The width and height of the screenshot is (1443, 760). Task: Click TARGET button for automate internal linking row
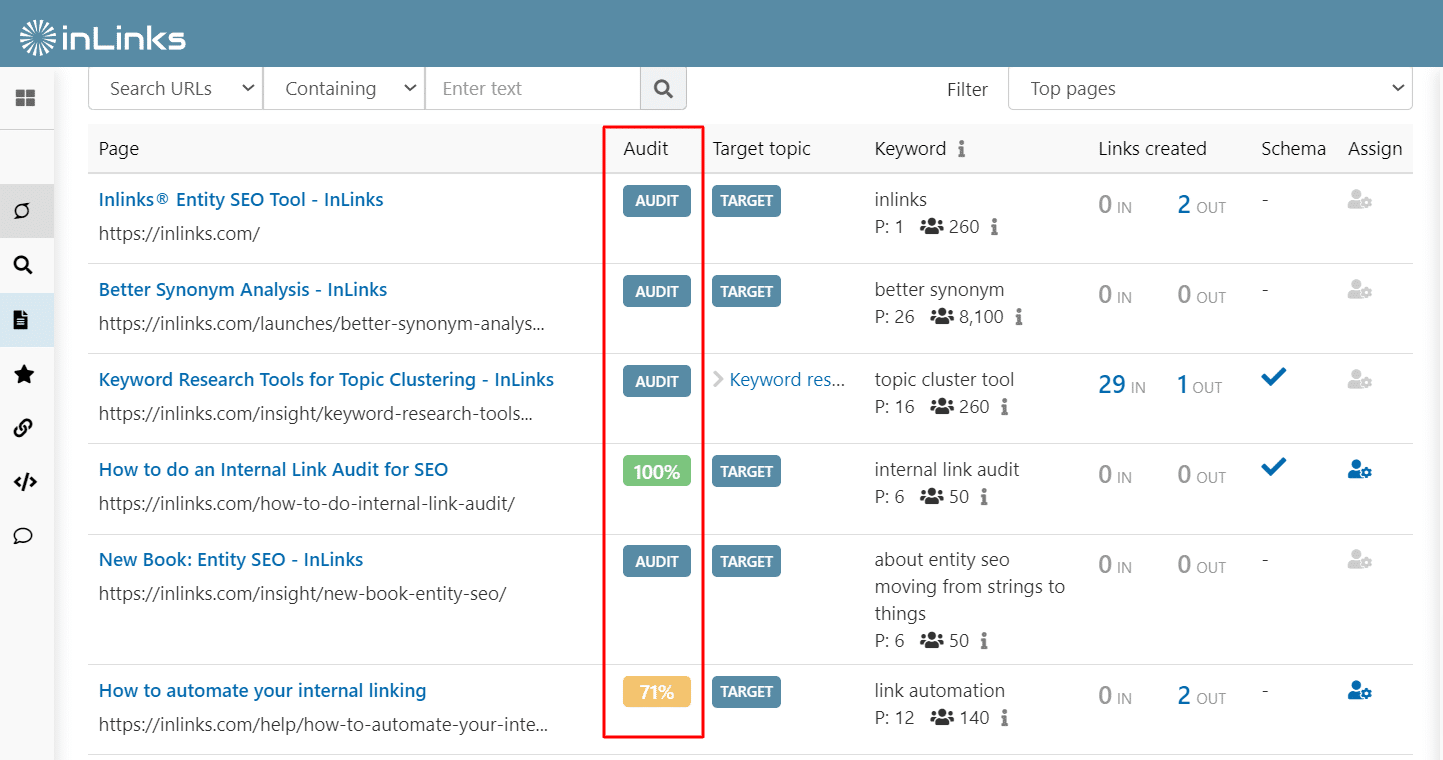tap(747, 692)
